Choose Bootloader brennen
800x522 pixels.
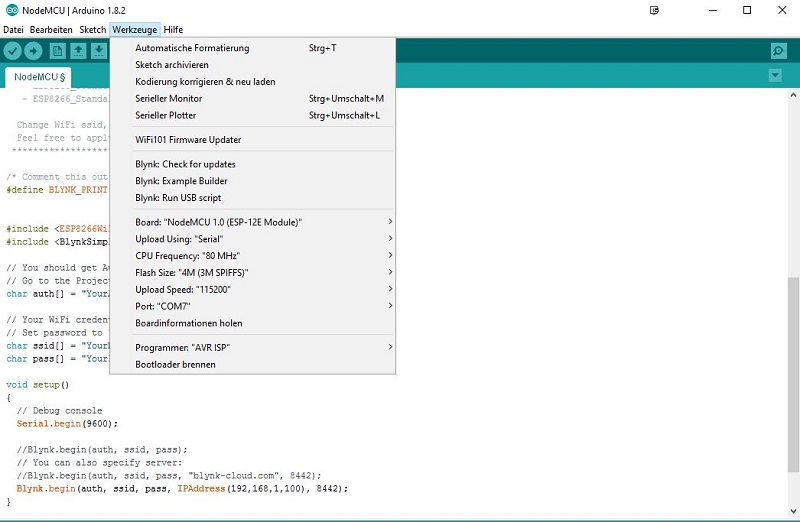253,364
